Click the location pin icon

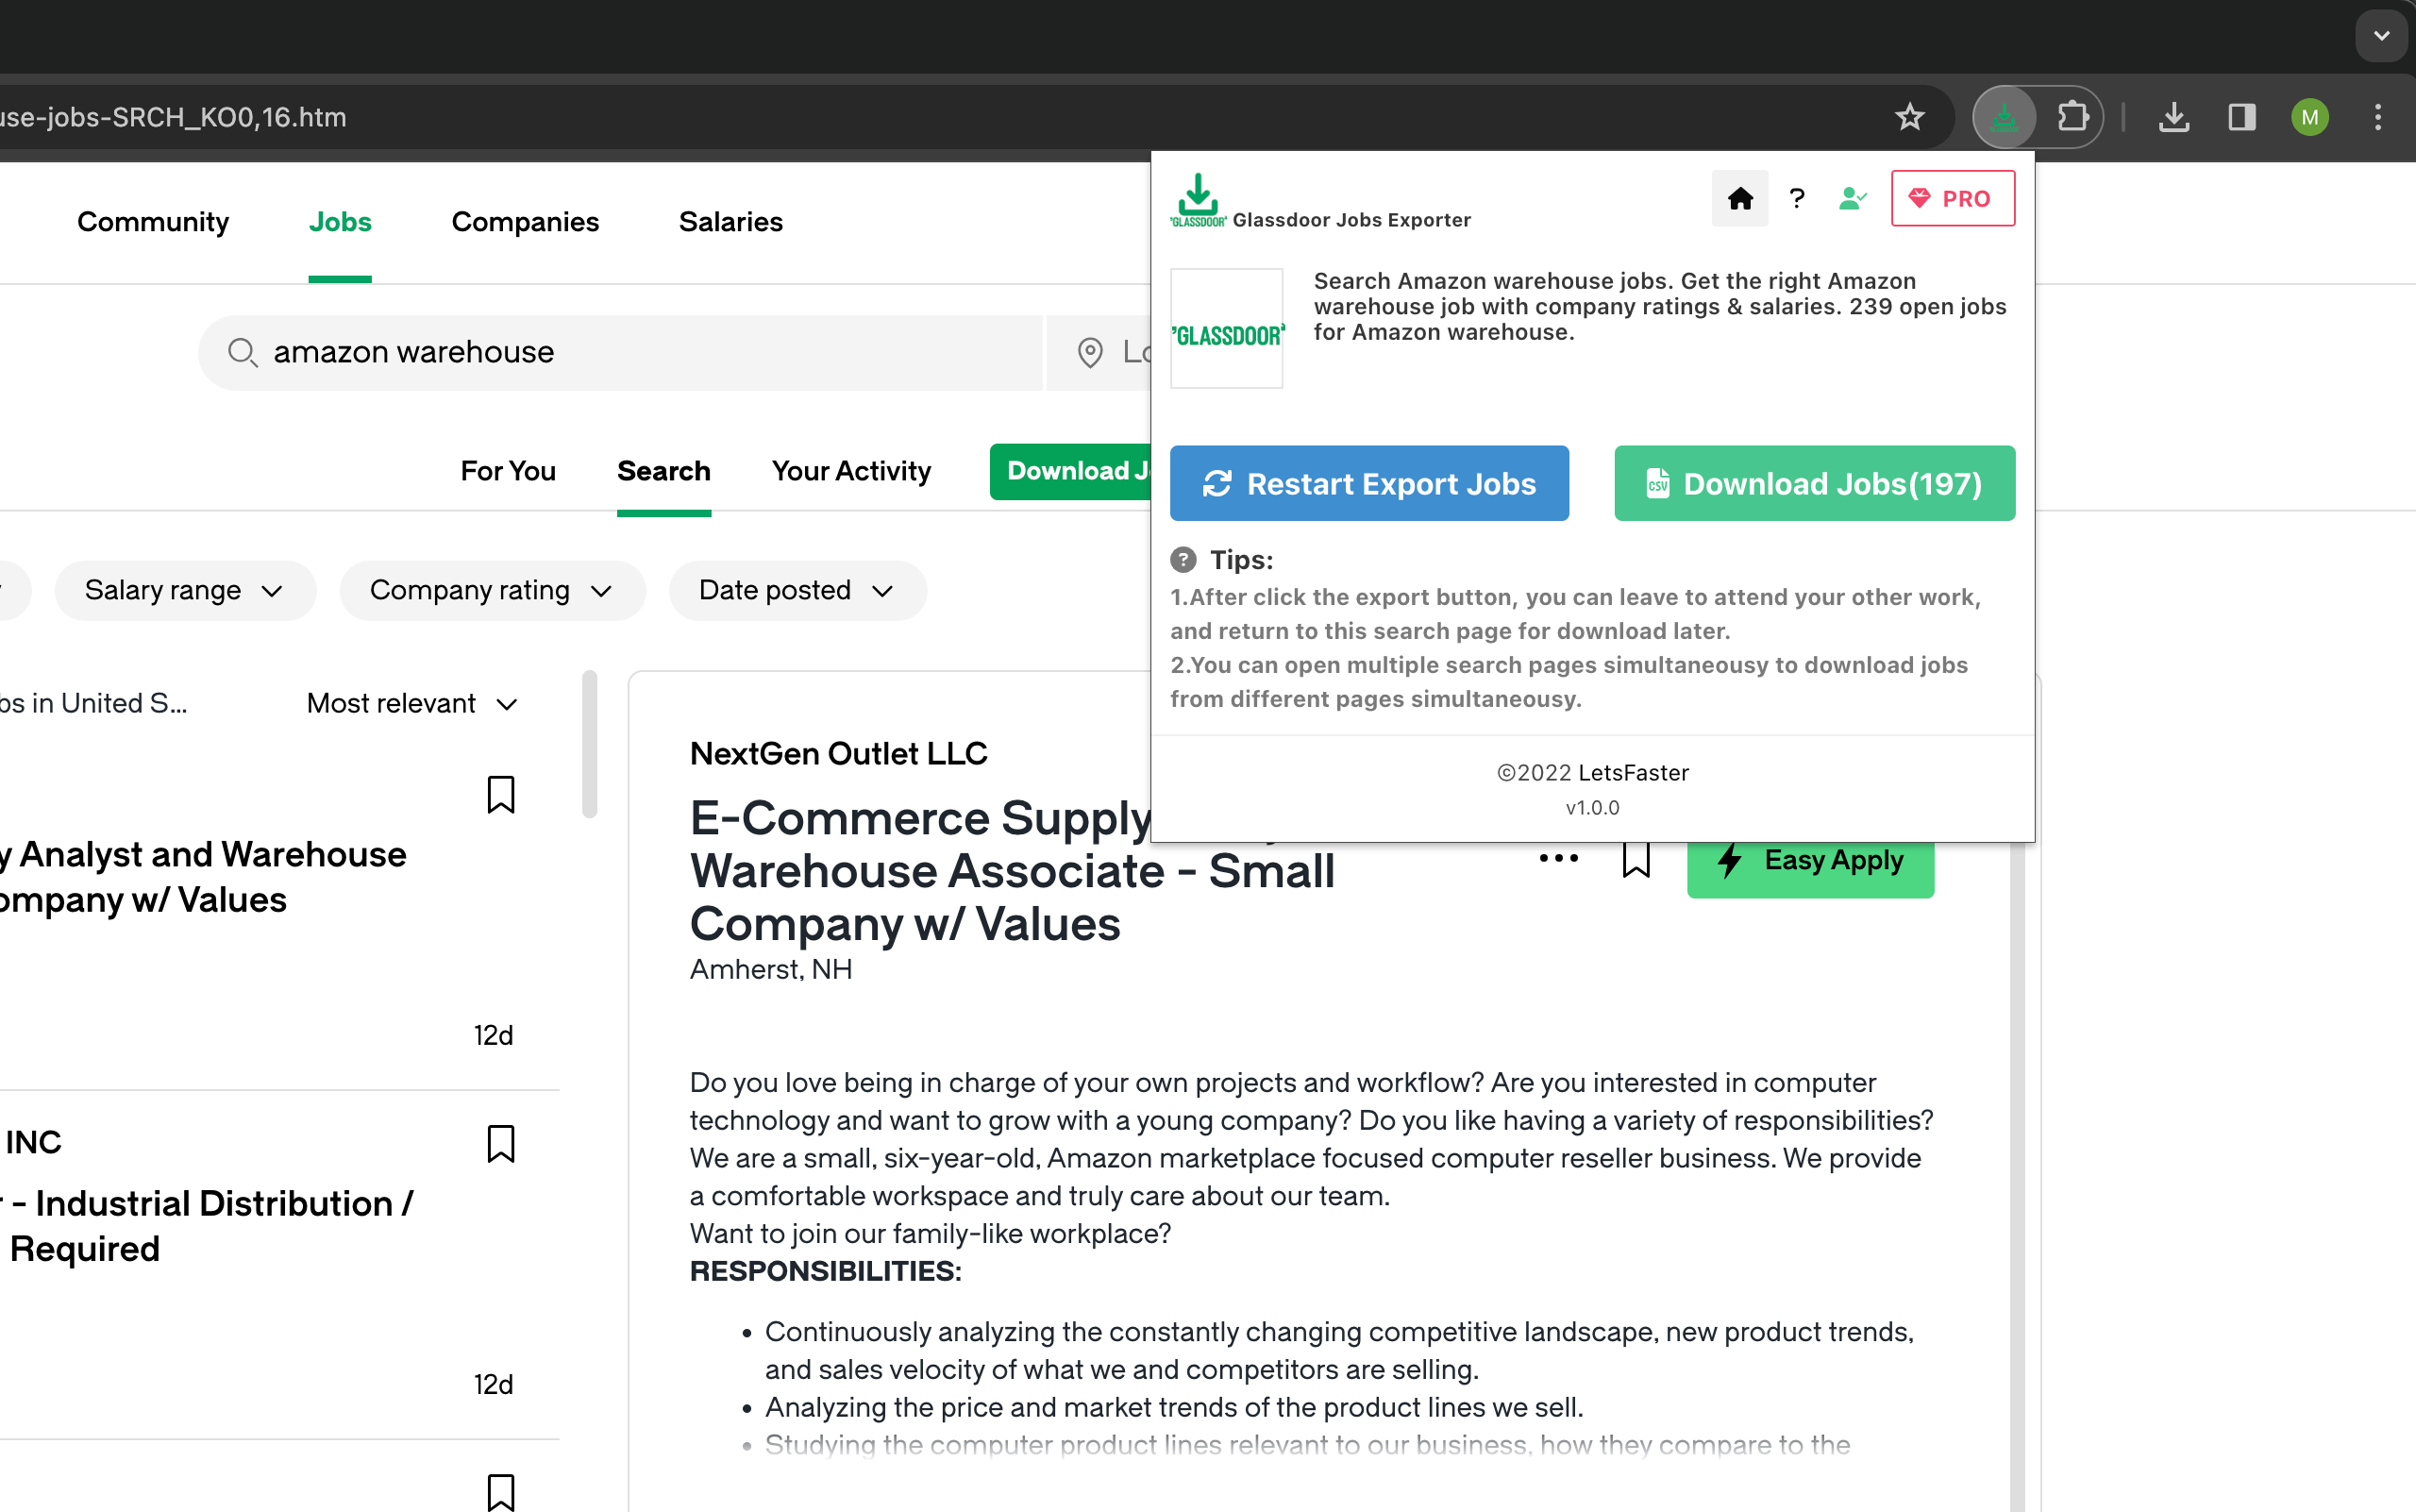(x=1090, y=352)
